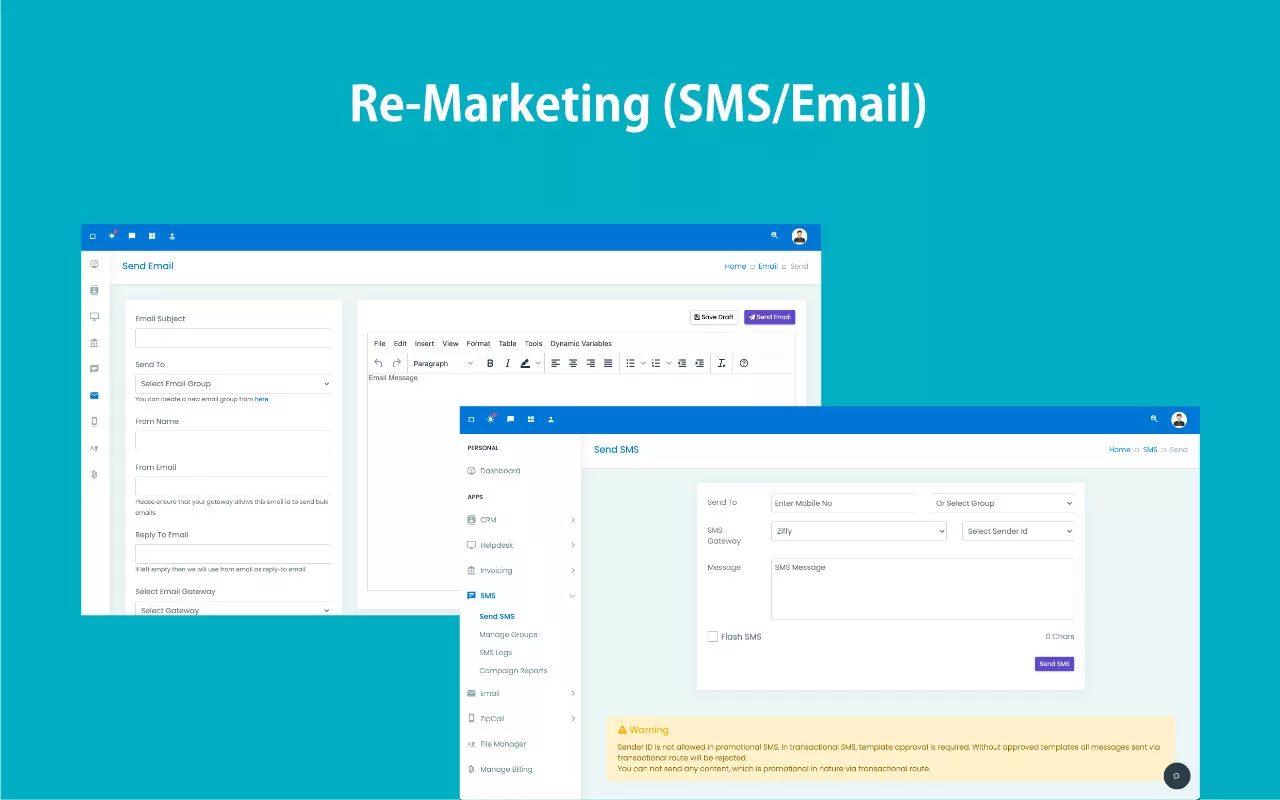
Task: Open the Dynamic Variables editor menu
Action: coord(581,344)
